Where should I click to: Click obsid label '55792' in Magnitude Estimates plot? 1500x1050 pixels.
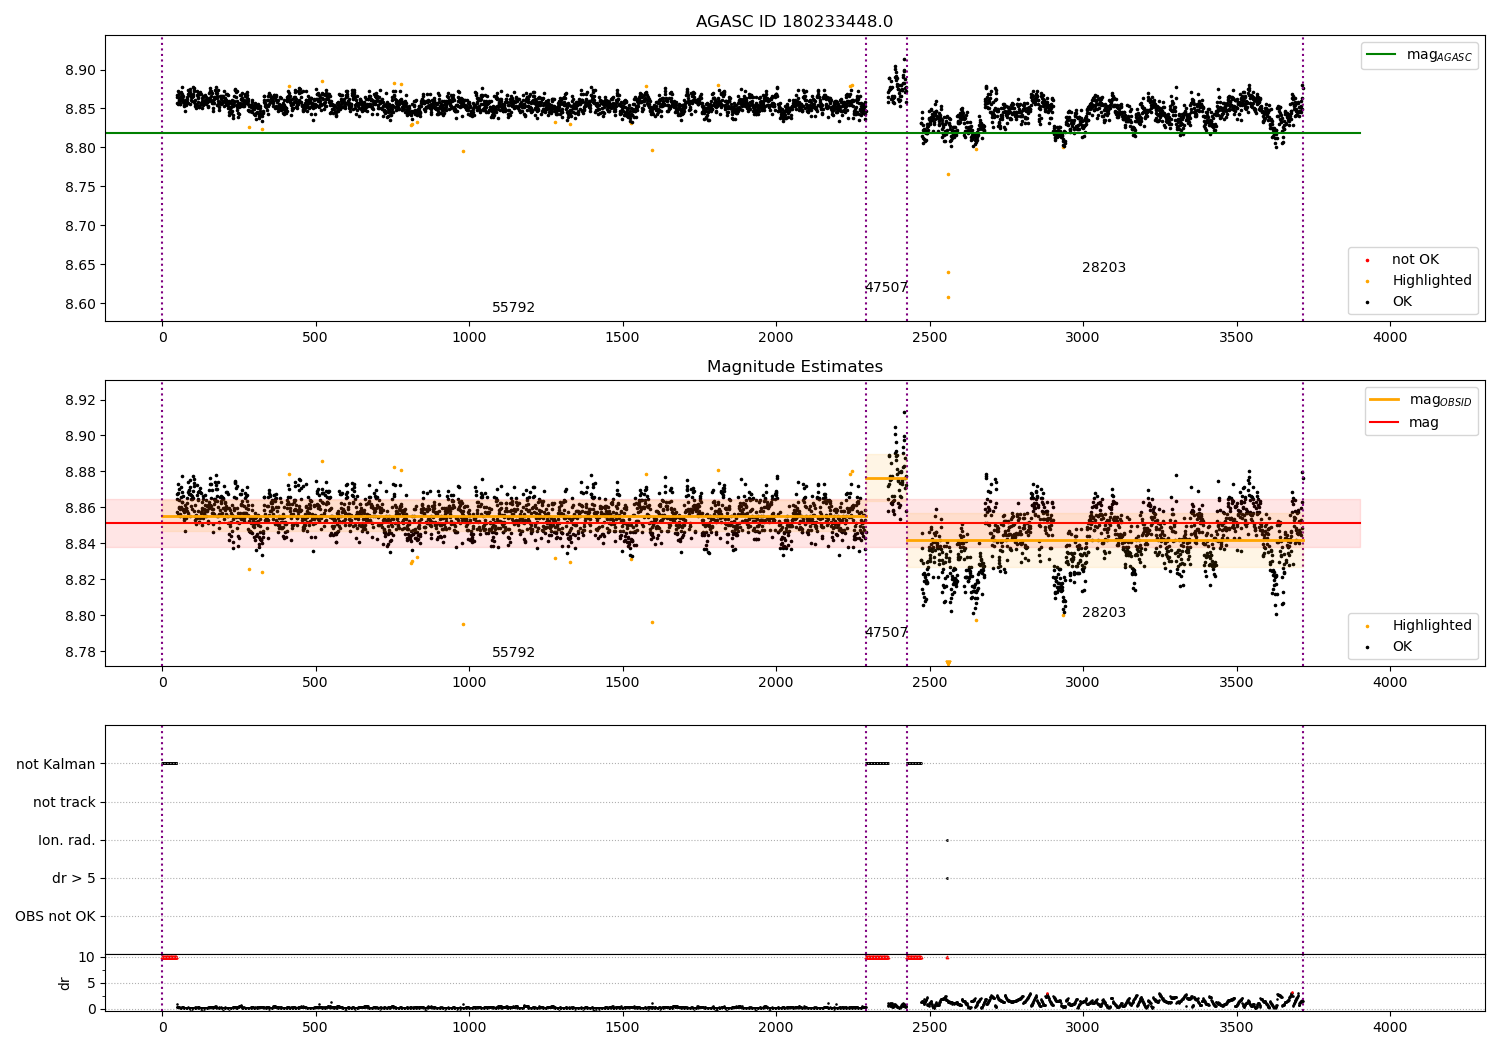513,653
